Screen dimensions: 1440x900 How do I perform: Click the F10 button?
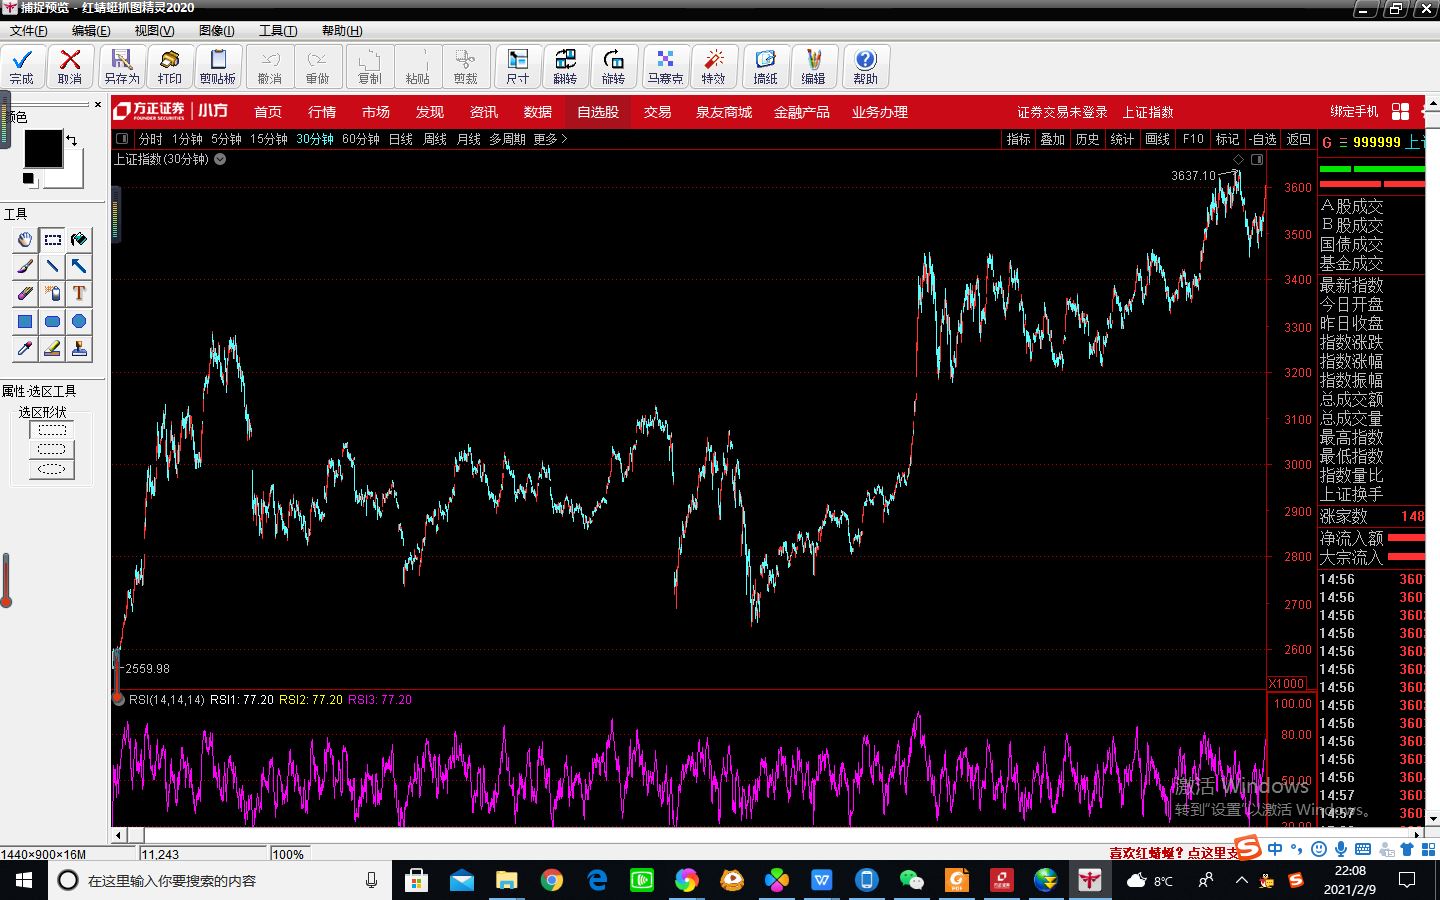tap(1193, 139)
